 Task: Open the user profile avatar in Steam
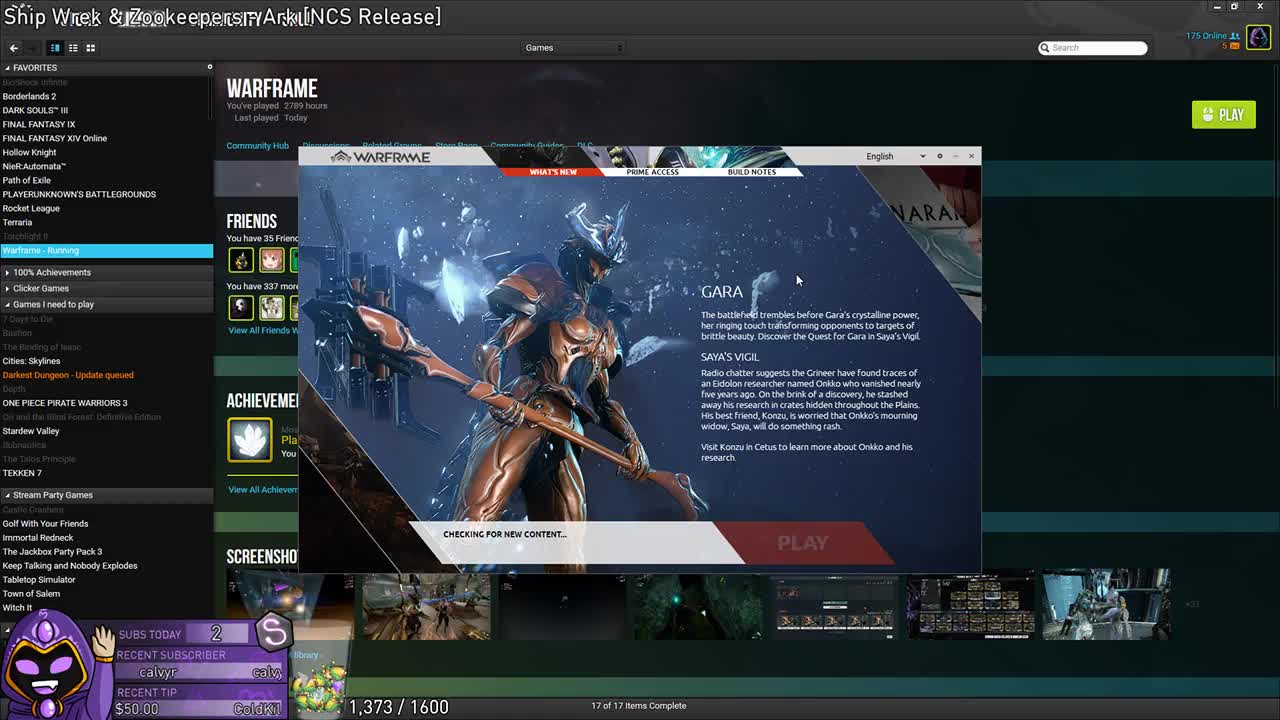pos(1258,39)
